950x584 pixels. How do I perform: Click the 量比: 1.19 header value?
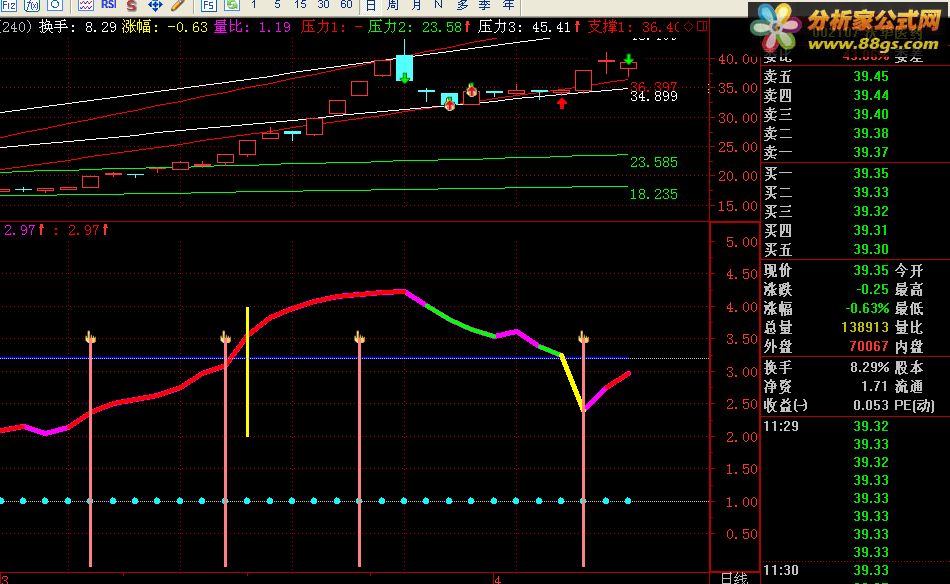[x=252, y=27]
